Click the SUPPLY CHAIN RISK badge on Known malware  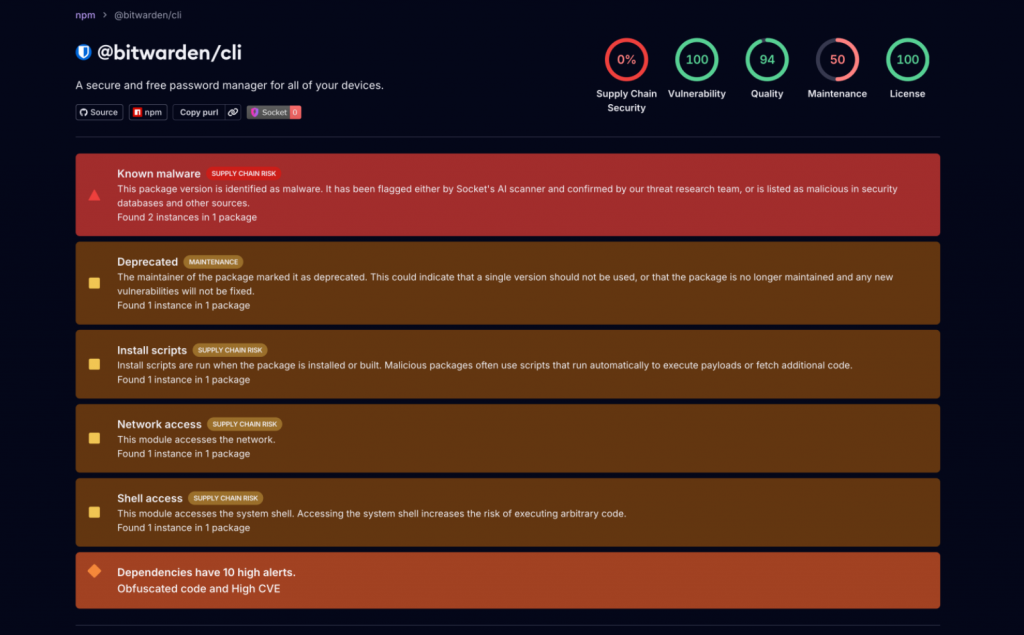coord(245,173)
